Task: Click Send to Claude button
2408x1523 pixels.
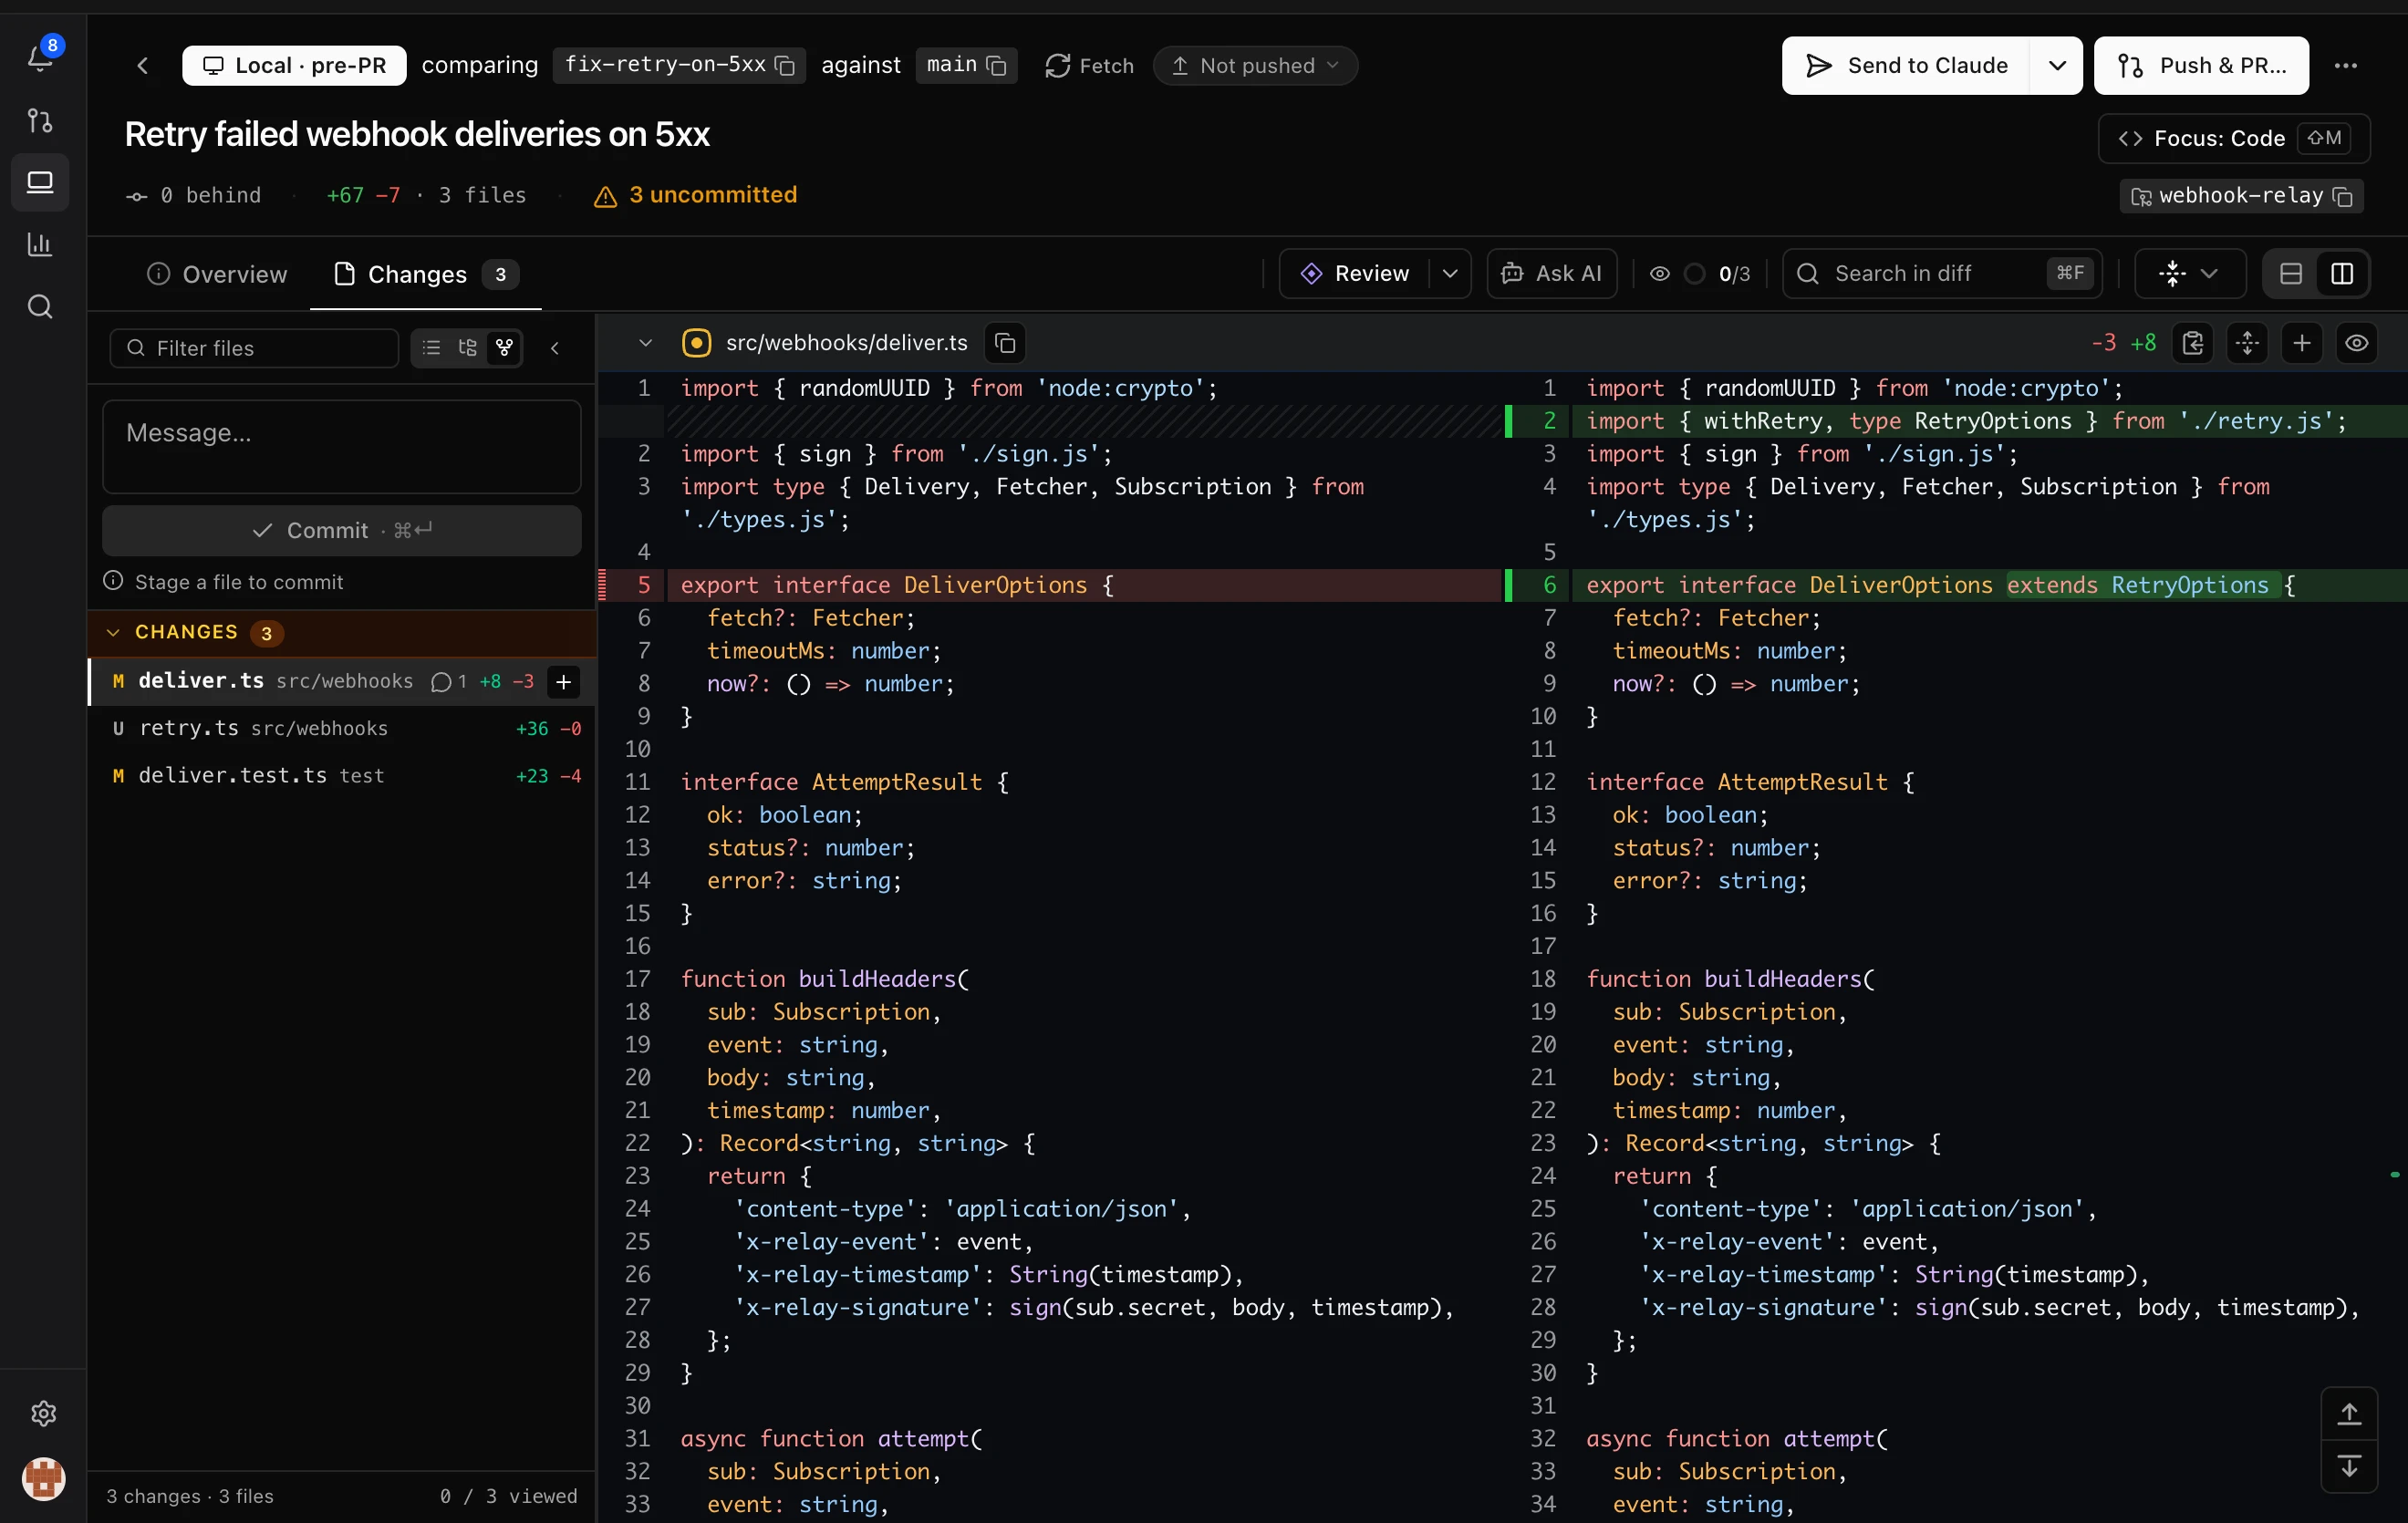Action: point(1906,66)
